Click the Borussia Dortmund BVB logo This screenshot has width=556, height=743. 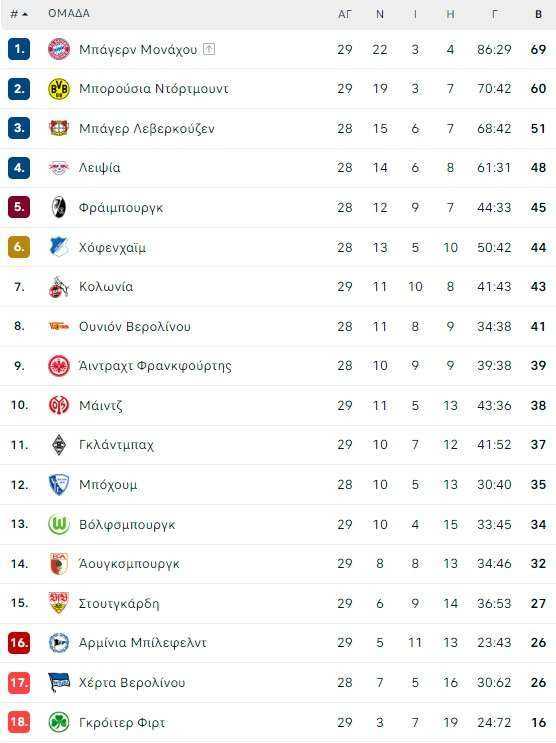pyautogui.click(x=59, y=89)
